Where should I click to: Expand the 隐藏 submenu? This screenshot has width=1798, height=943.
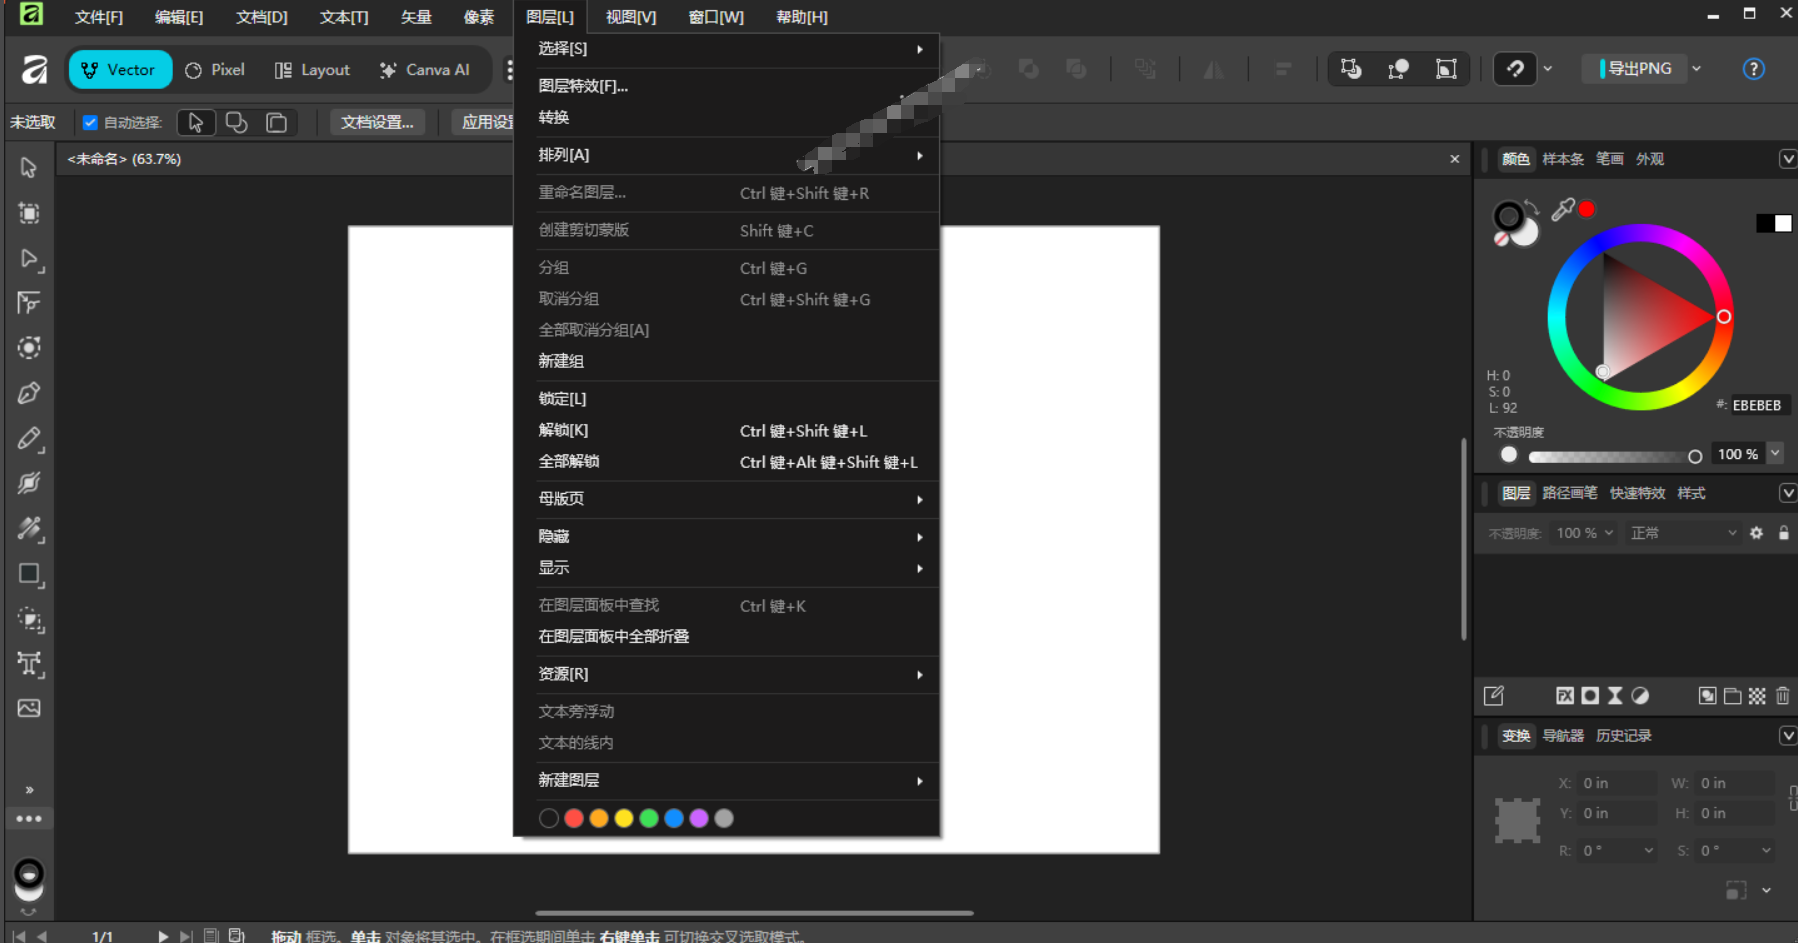click(x=726, y=537)
